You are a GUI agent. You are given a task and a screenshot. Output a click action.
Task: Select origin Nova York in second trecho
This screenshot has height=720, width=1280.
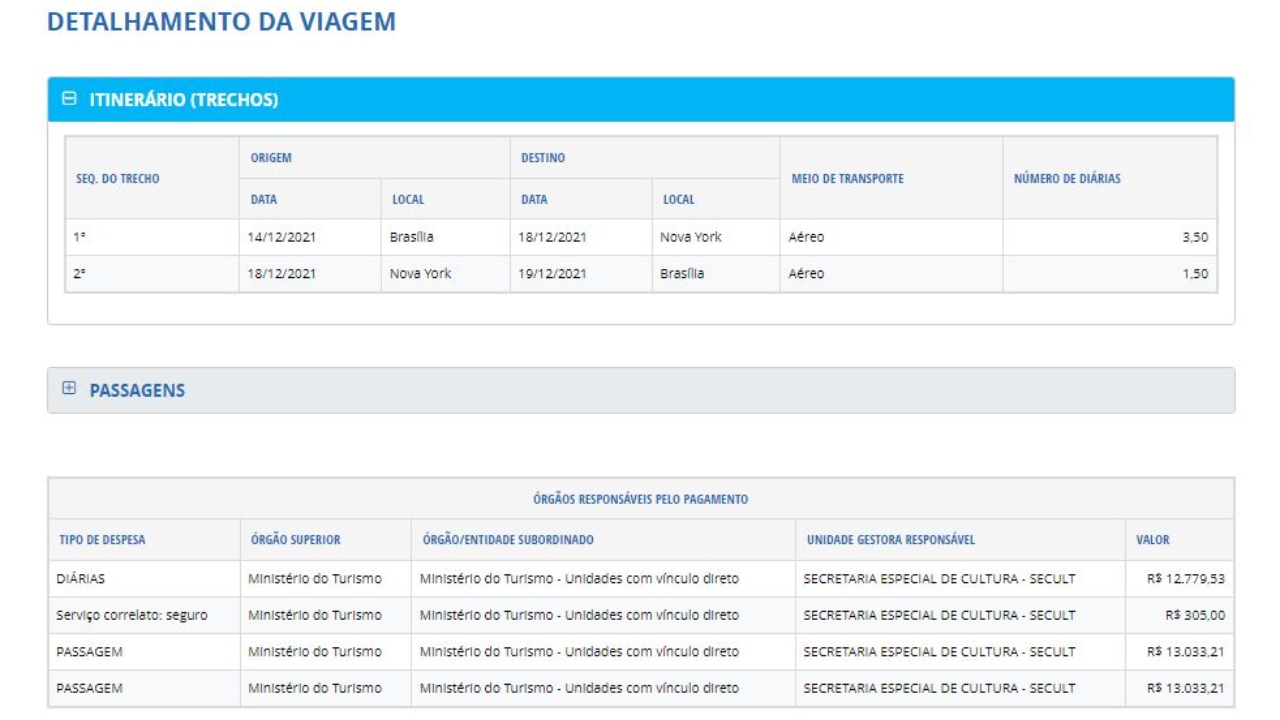point(421,274)
